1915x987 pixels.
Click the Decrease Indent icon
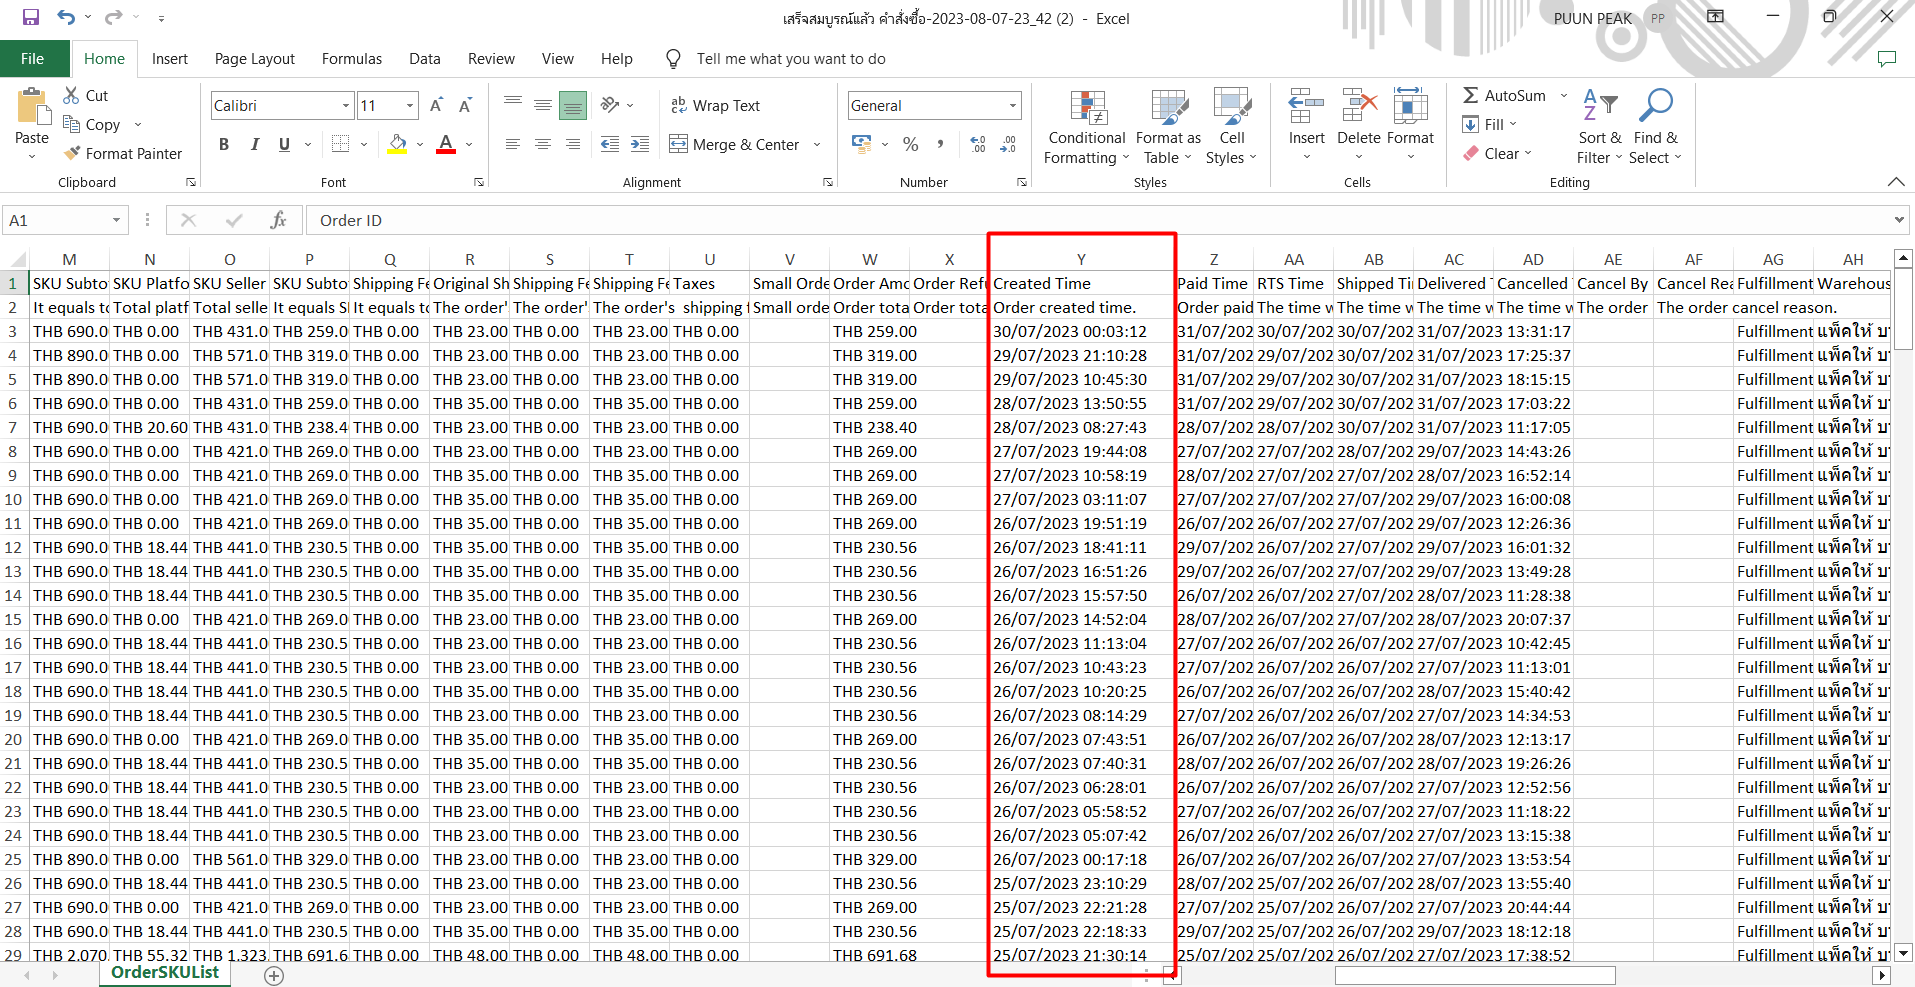pos(610,144)
